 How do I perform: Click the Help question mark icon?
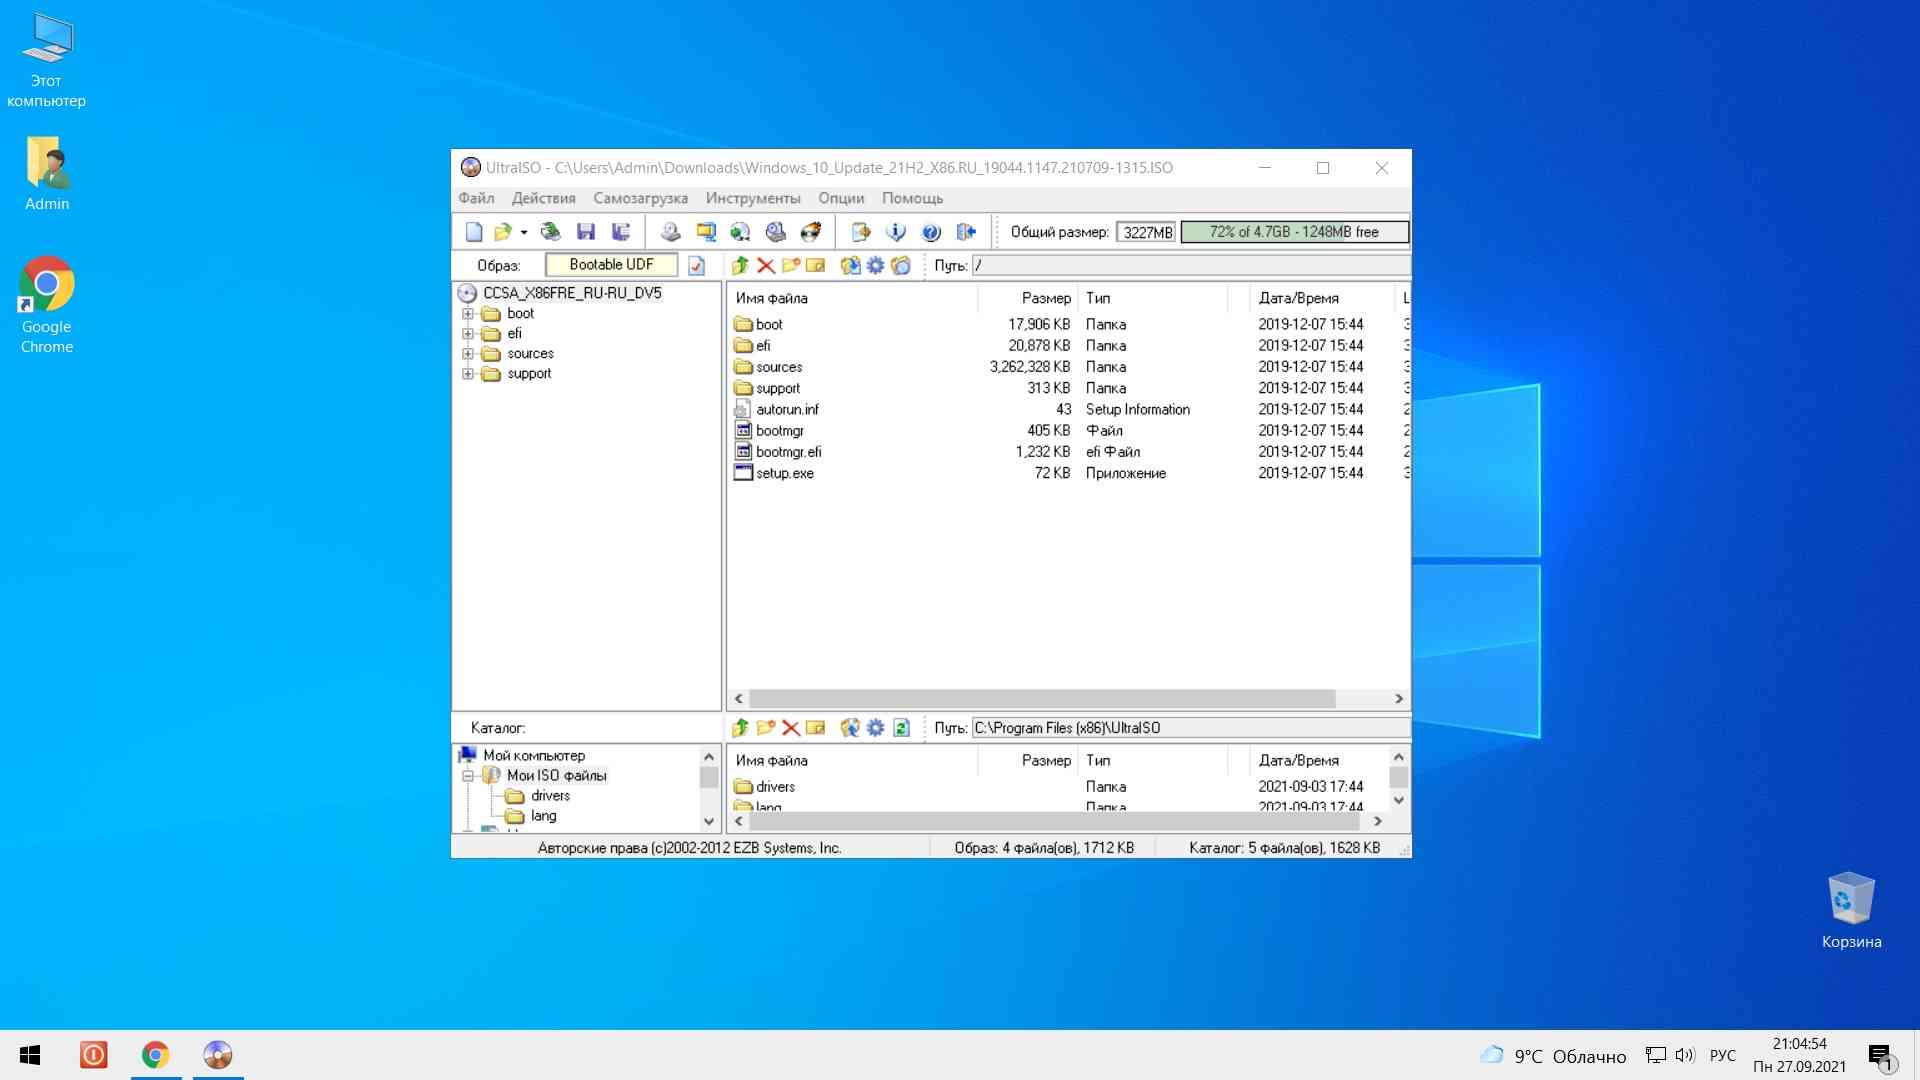tap(931, 232)
